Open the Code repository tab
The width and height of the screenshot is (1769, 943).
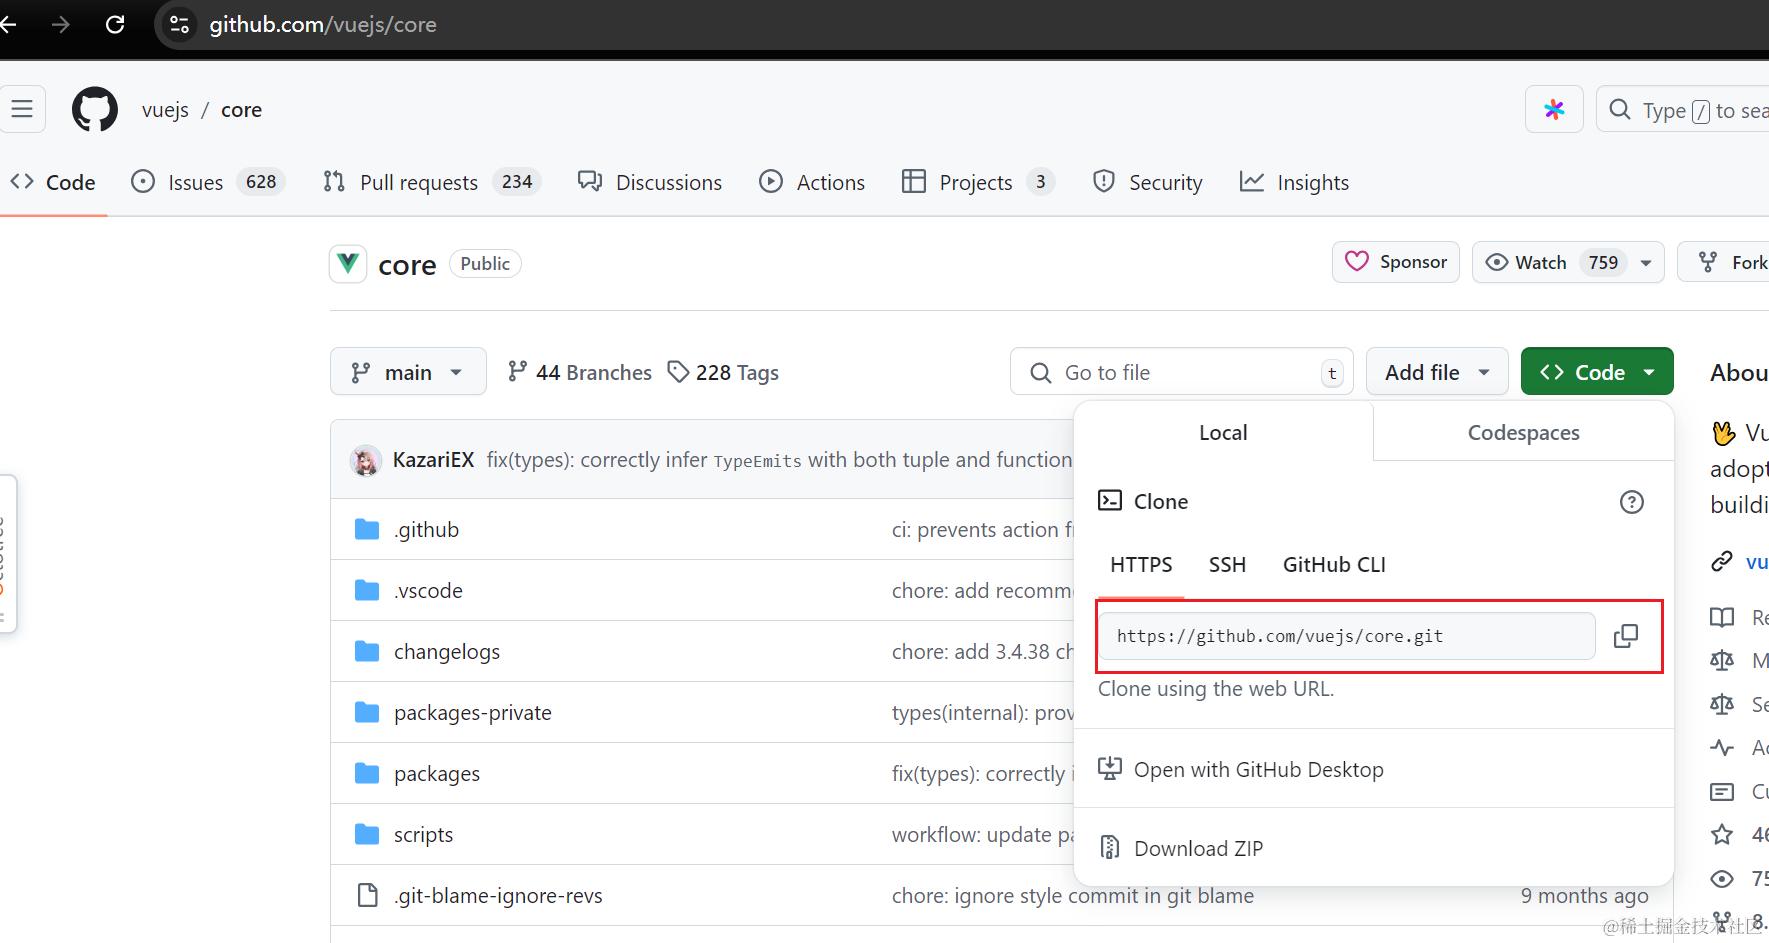pos(53,182)
